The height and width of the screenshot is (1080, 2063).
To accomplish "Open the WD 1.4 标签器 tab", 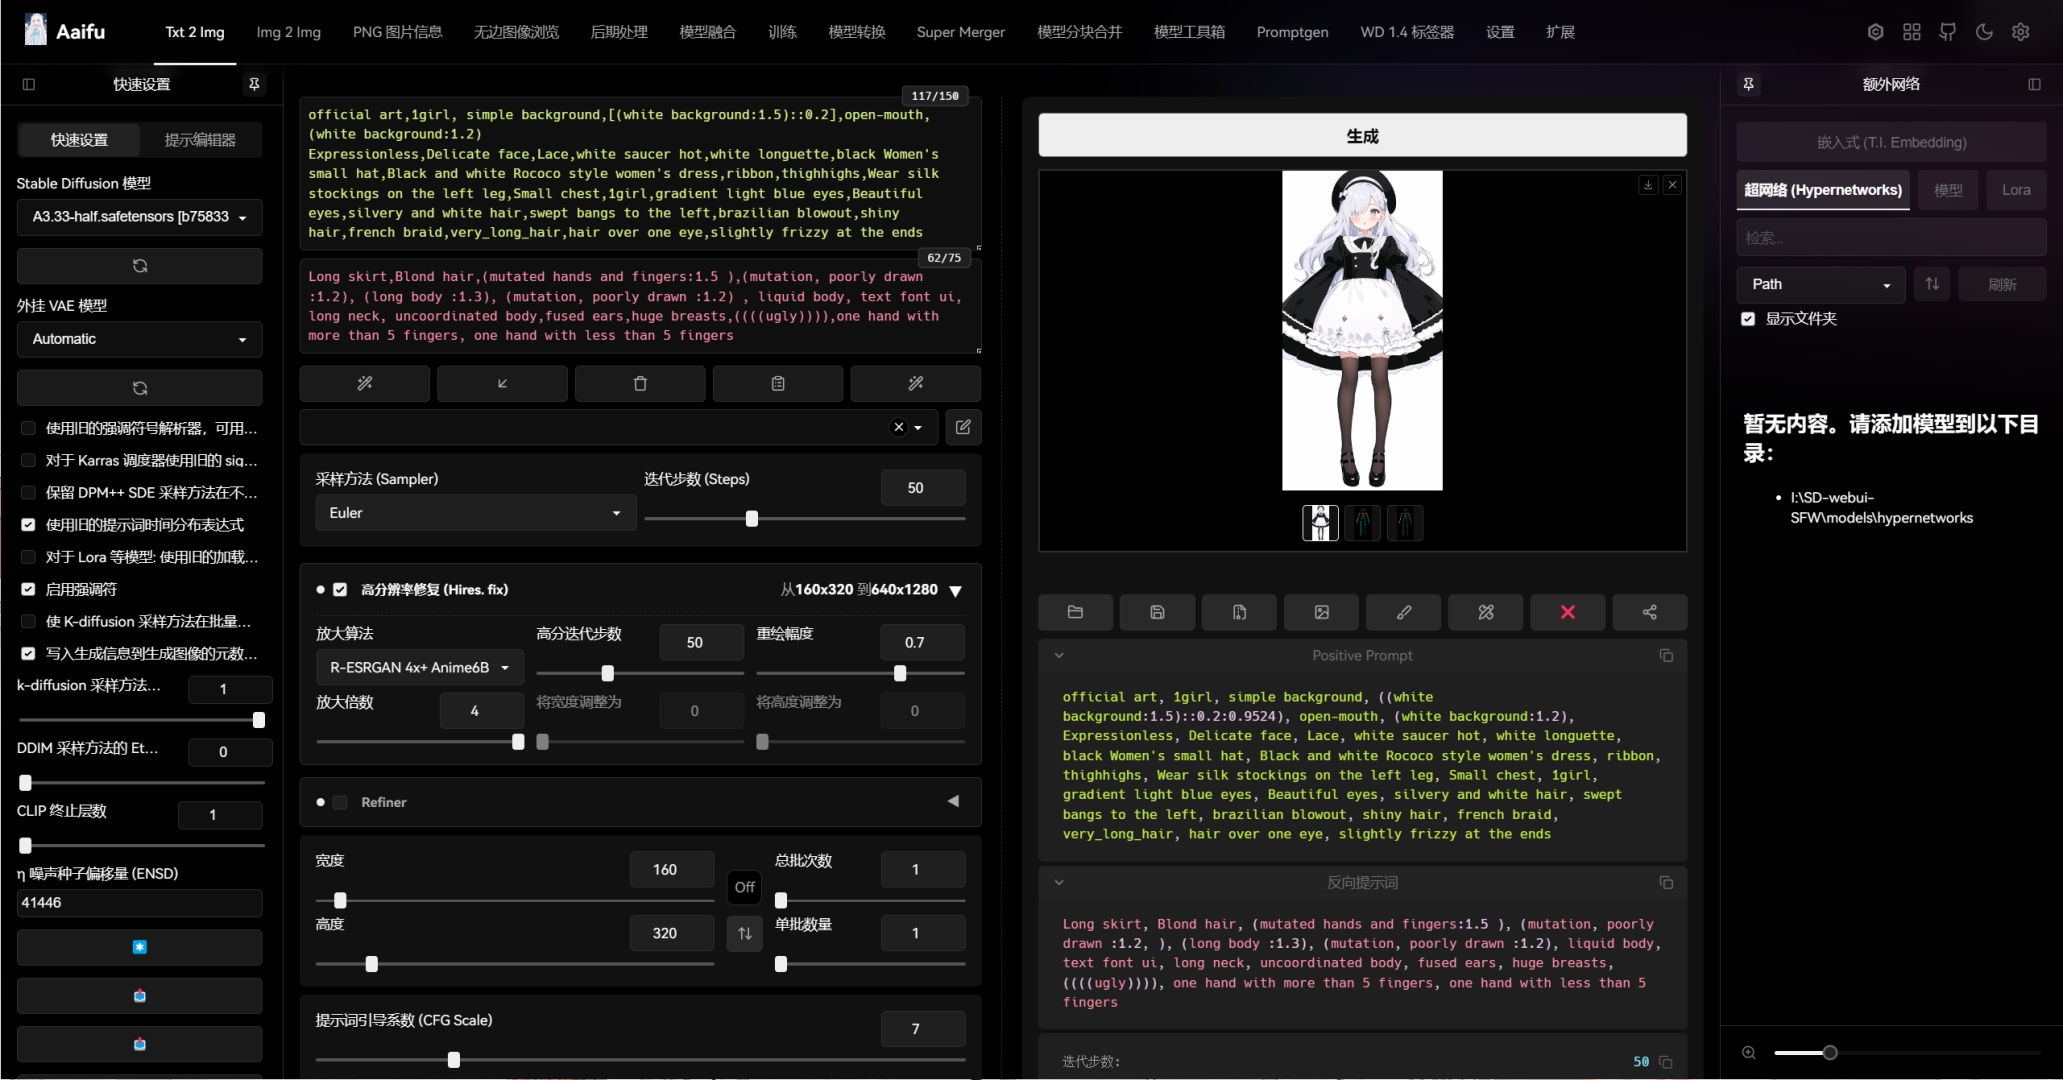I will tap(1407, 32).
